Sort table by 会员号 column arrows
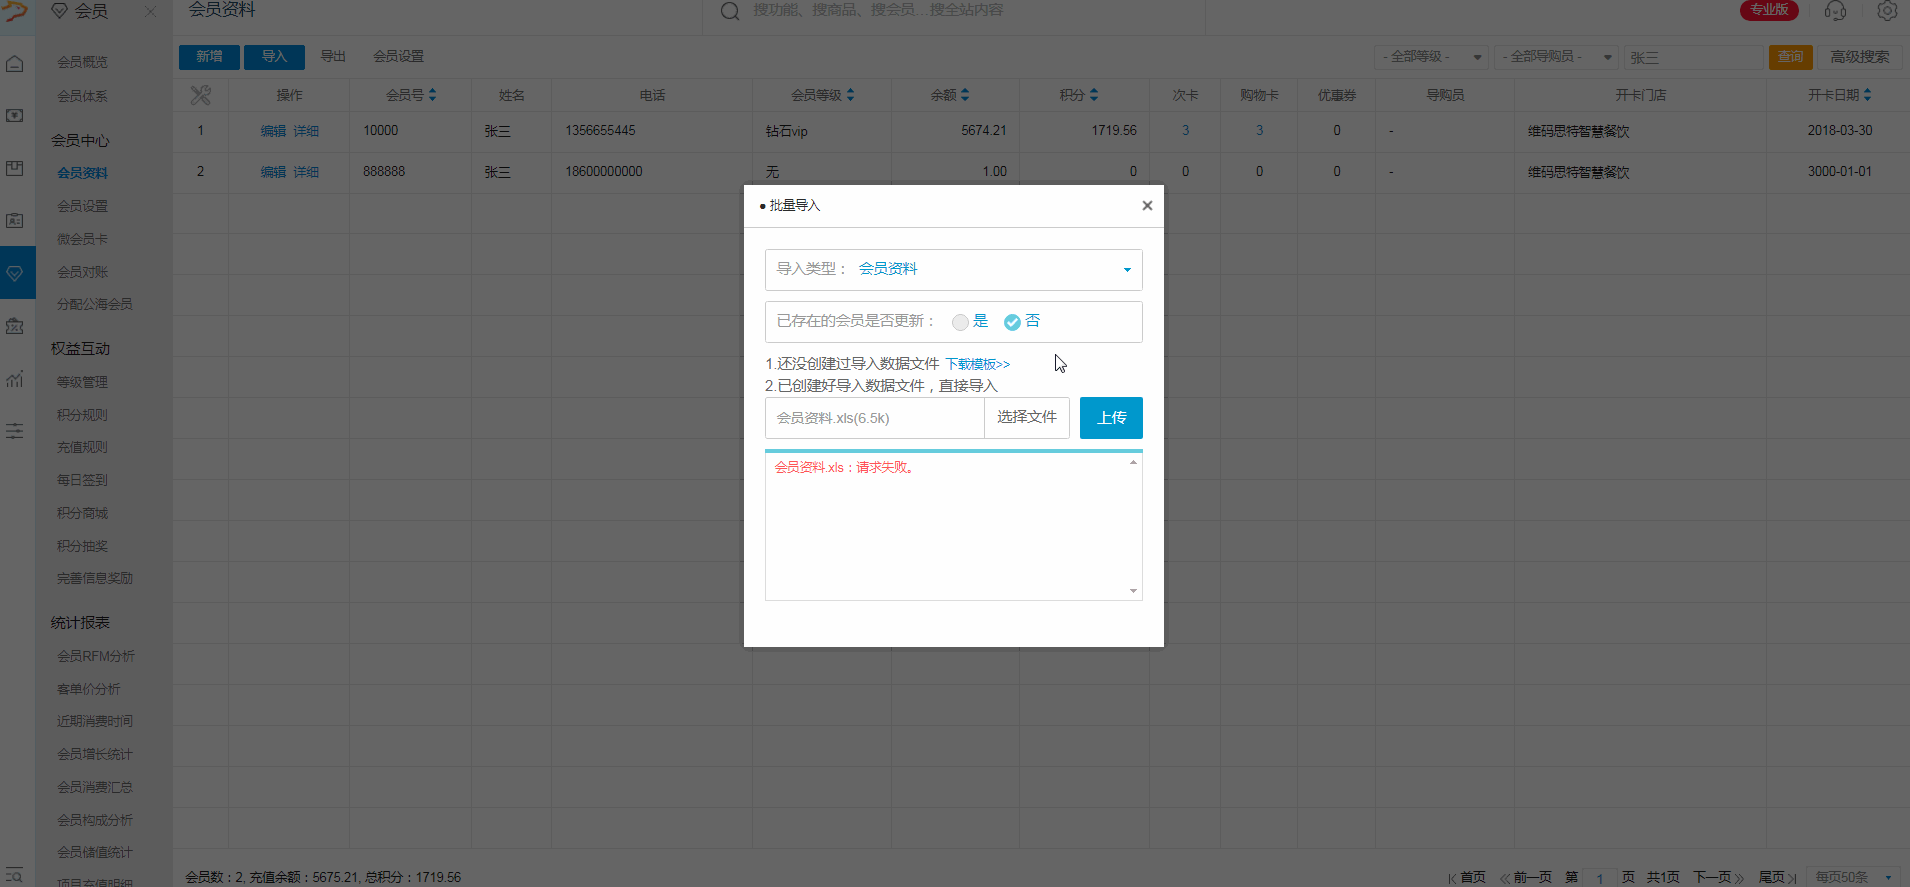Viewport: 1910px width, 887px height. (x=432, y=95)
